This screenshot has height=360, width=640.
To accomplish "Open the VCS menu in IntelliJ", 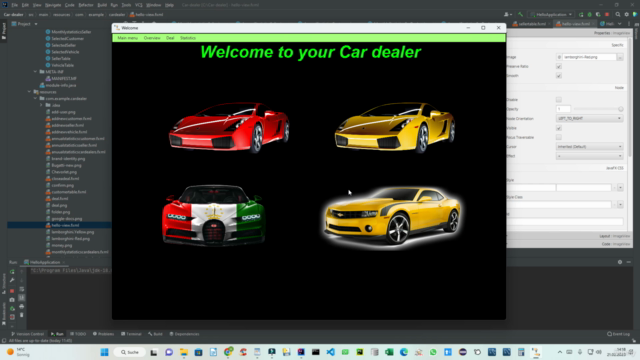I will coord(139,5).
